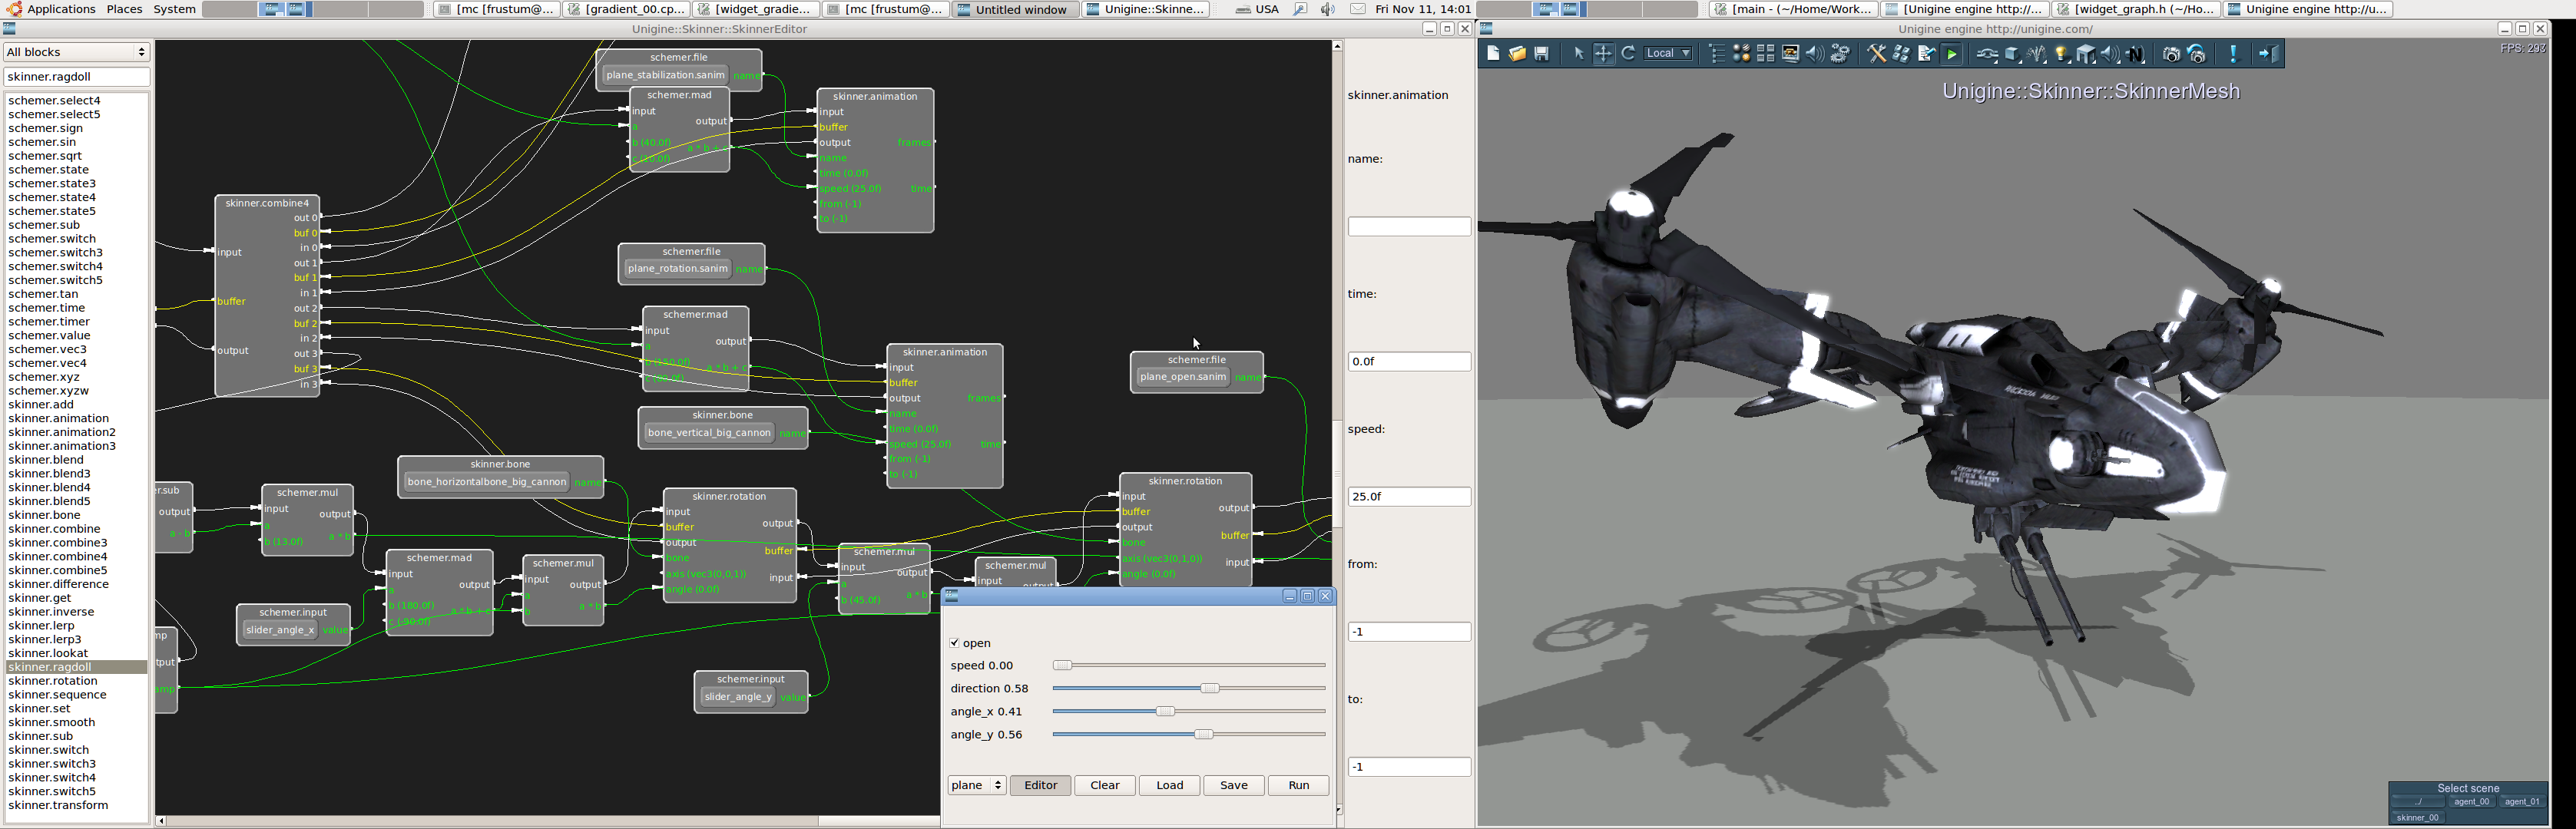
Task: Click the direction slider handle
Action: point(1210,688)
